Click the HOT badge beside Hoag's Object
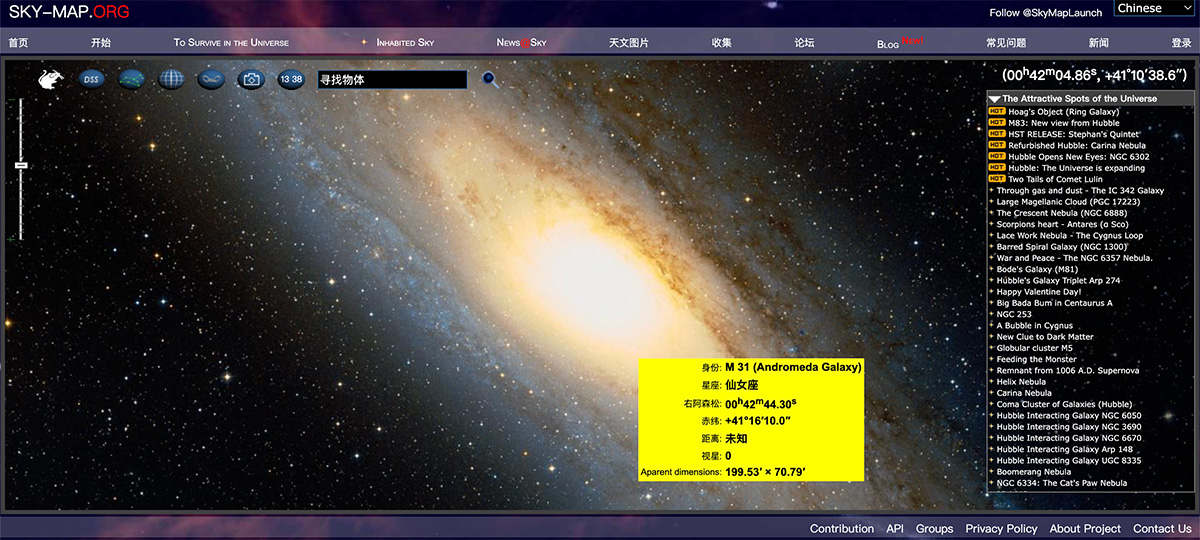The height and width of the screenshot is (540, 1200). [x=996, y=112]
